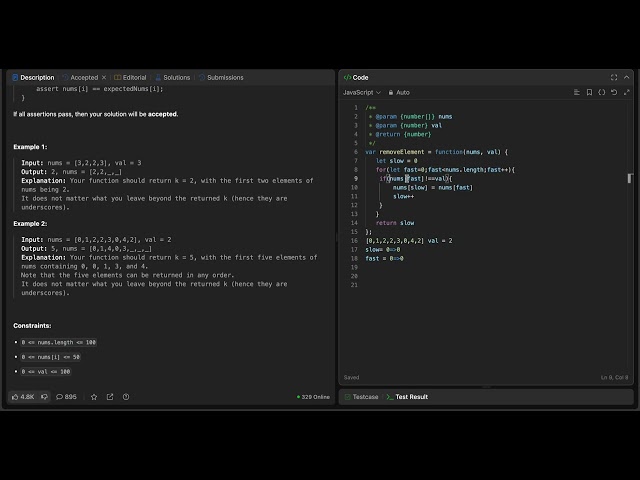640x480 pixels.
Task: Switch to the Testcase tab
Action: click(361, 397)
